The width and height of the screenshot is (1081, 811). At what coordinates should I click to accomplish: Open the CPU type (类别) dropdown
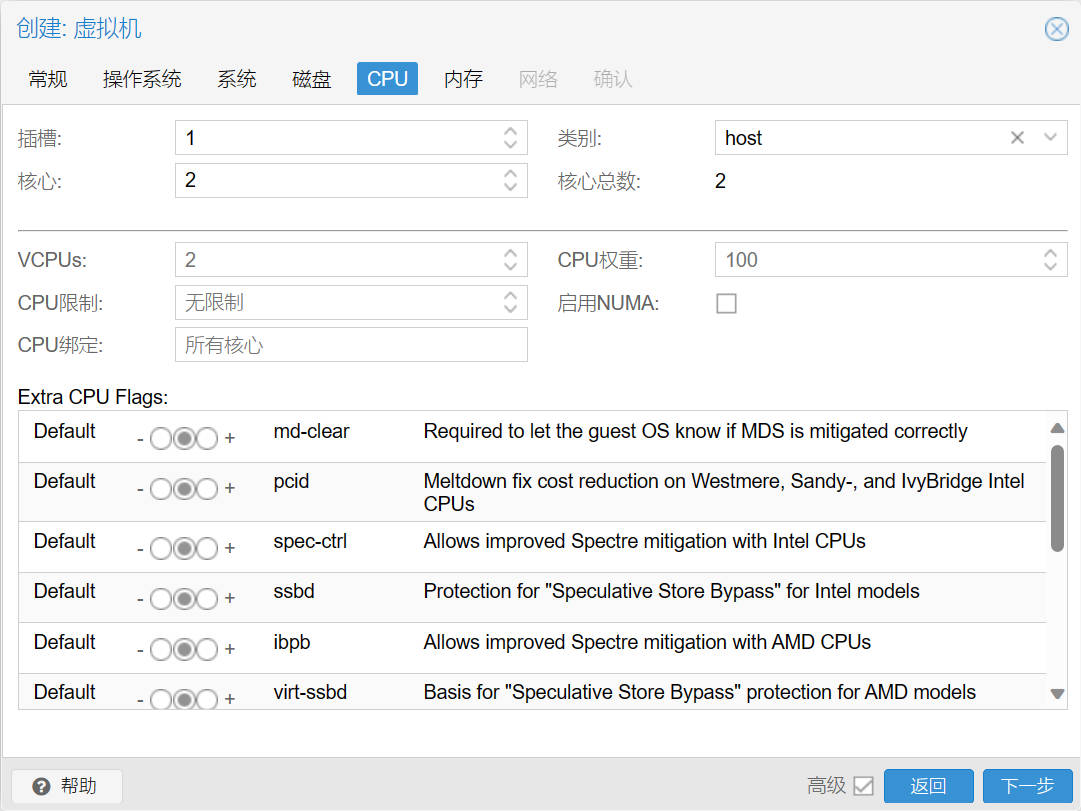(x=1050, y=138)
